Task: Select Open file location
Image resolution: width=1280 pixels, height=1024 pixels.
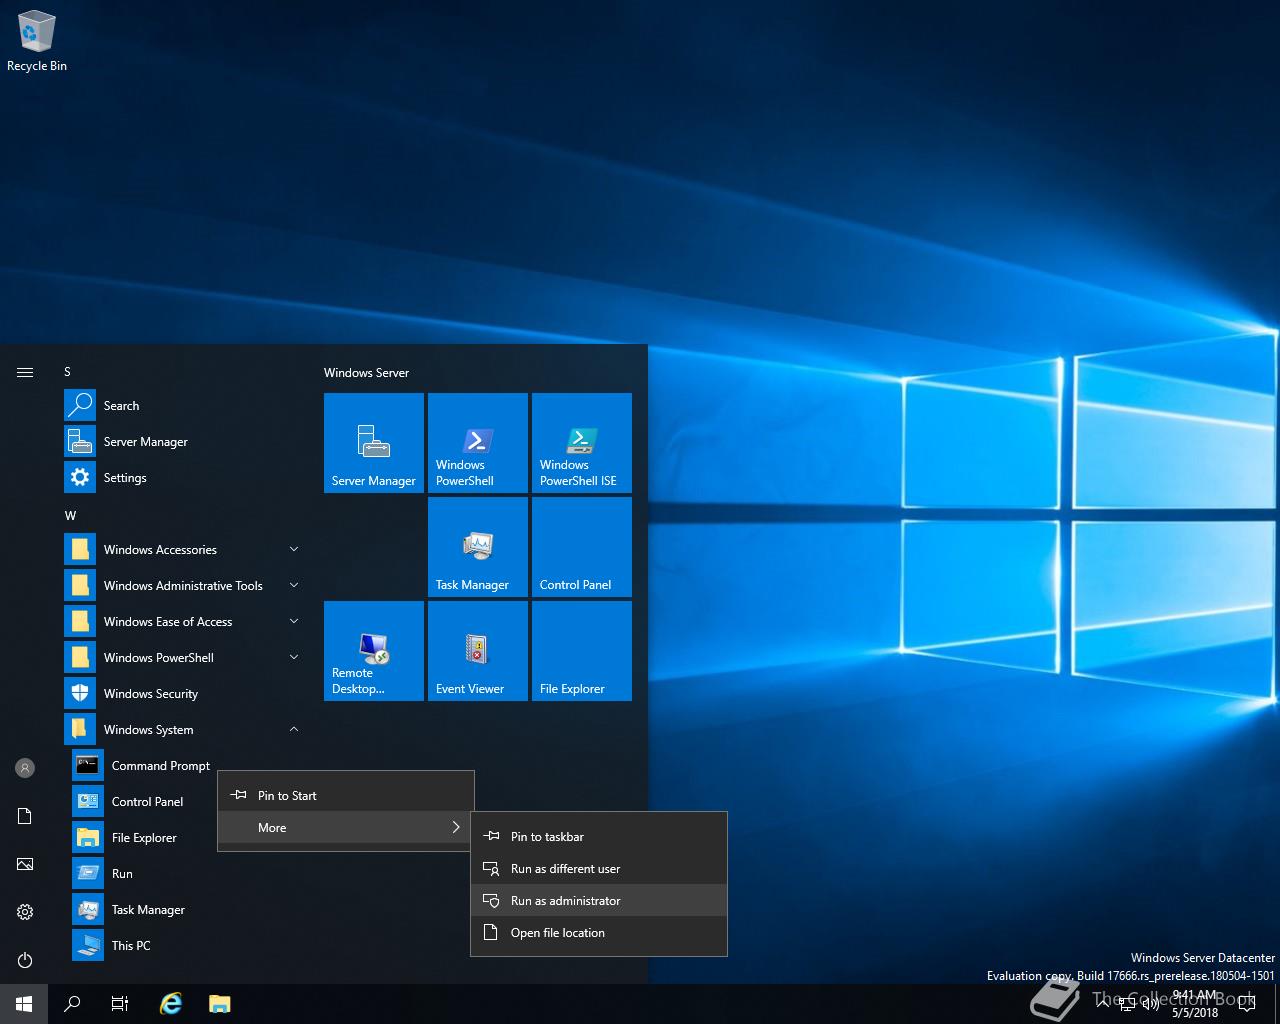Action: pyautogui.click(x=599, y=932)
